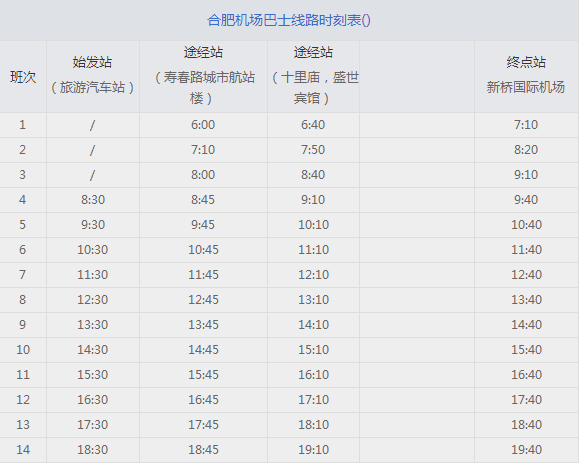This screenshot has height=463, width=580.
Task: Select the 14:40 arrival time cell
Action: 526,325
